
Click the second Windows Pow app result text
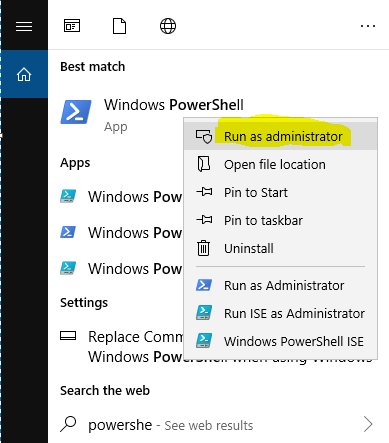tap(135, 232)
